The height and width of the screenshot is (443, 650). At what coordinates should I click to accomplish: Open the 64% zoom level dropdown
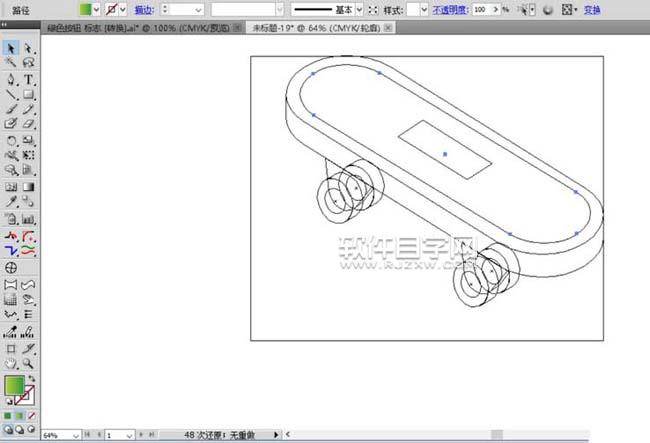tap(75, 436)
